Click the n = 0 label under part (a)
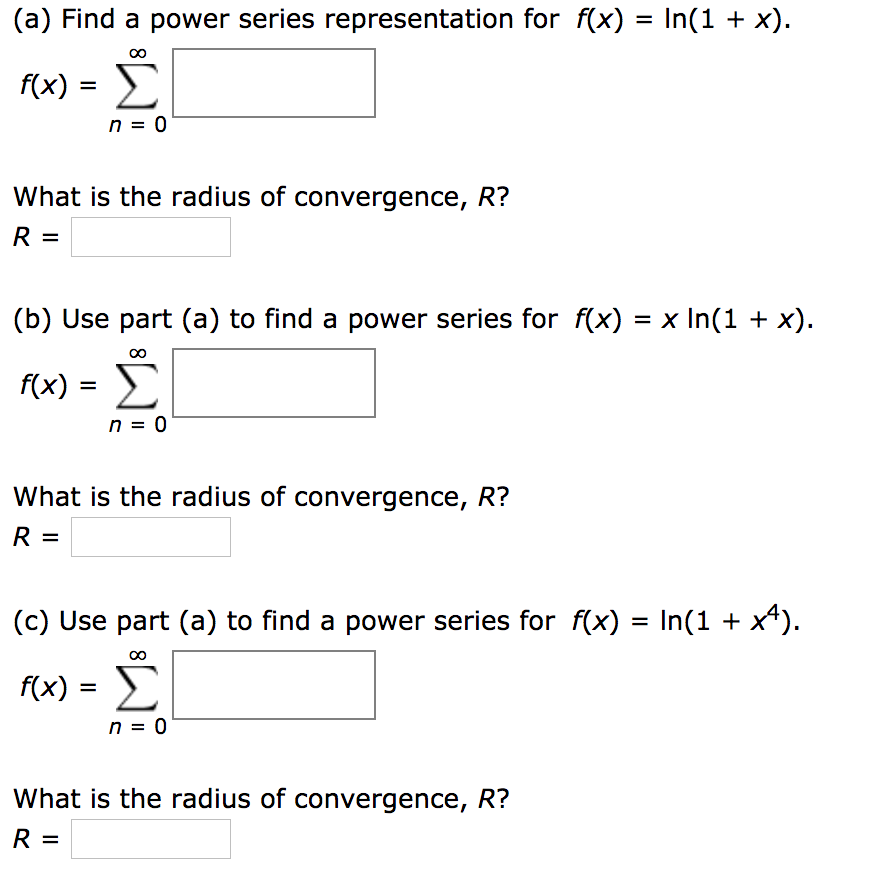Screen dimensions: 894x874 pos(137,125)
